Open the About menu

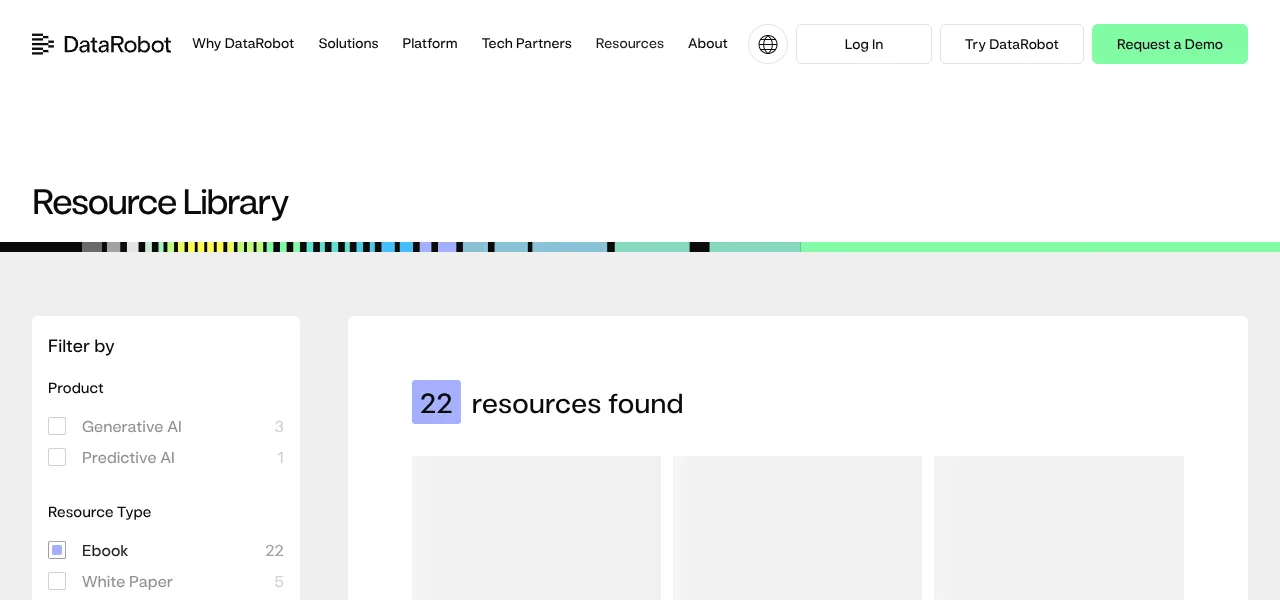tap(708, 44)
